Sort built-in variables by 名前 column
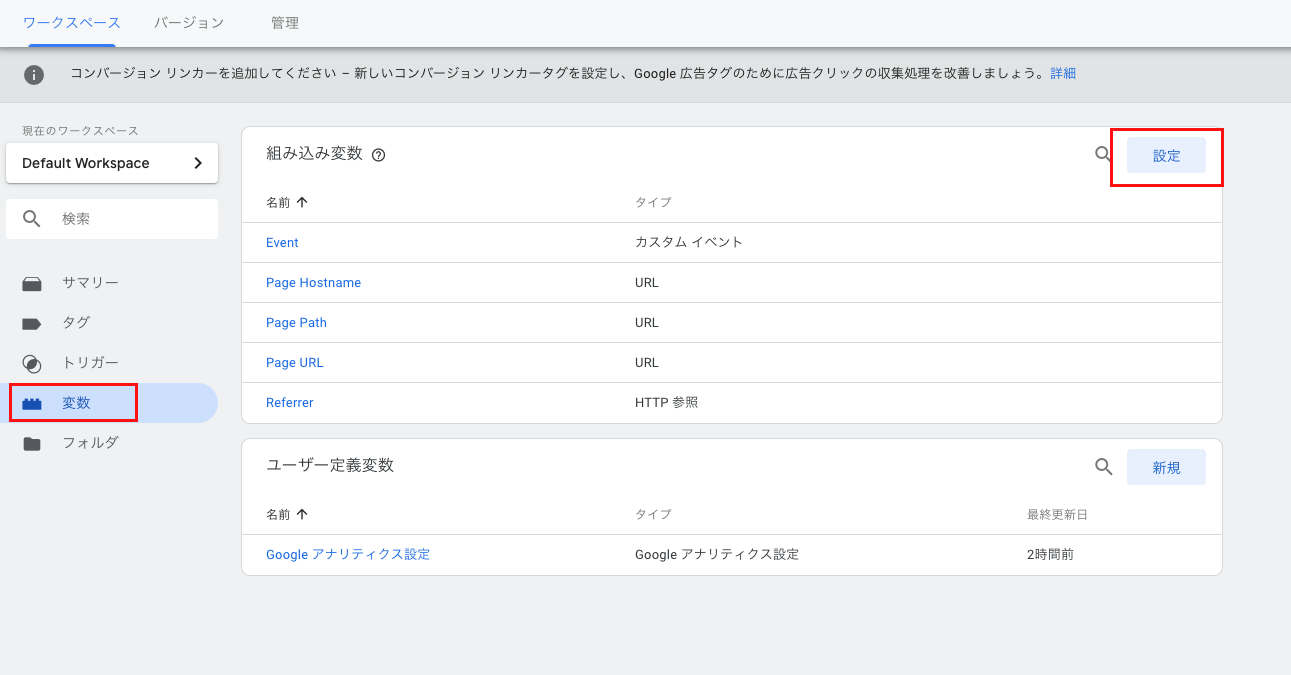Image resolution: width=1291 pixels, height=675 pixels. coord(286,202)
